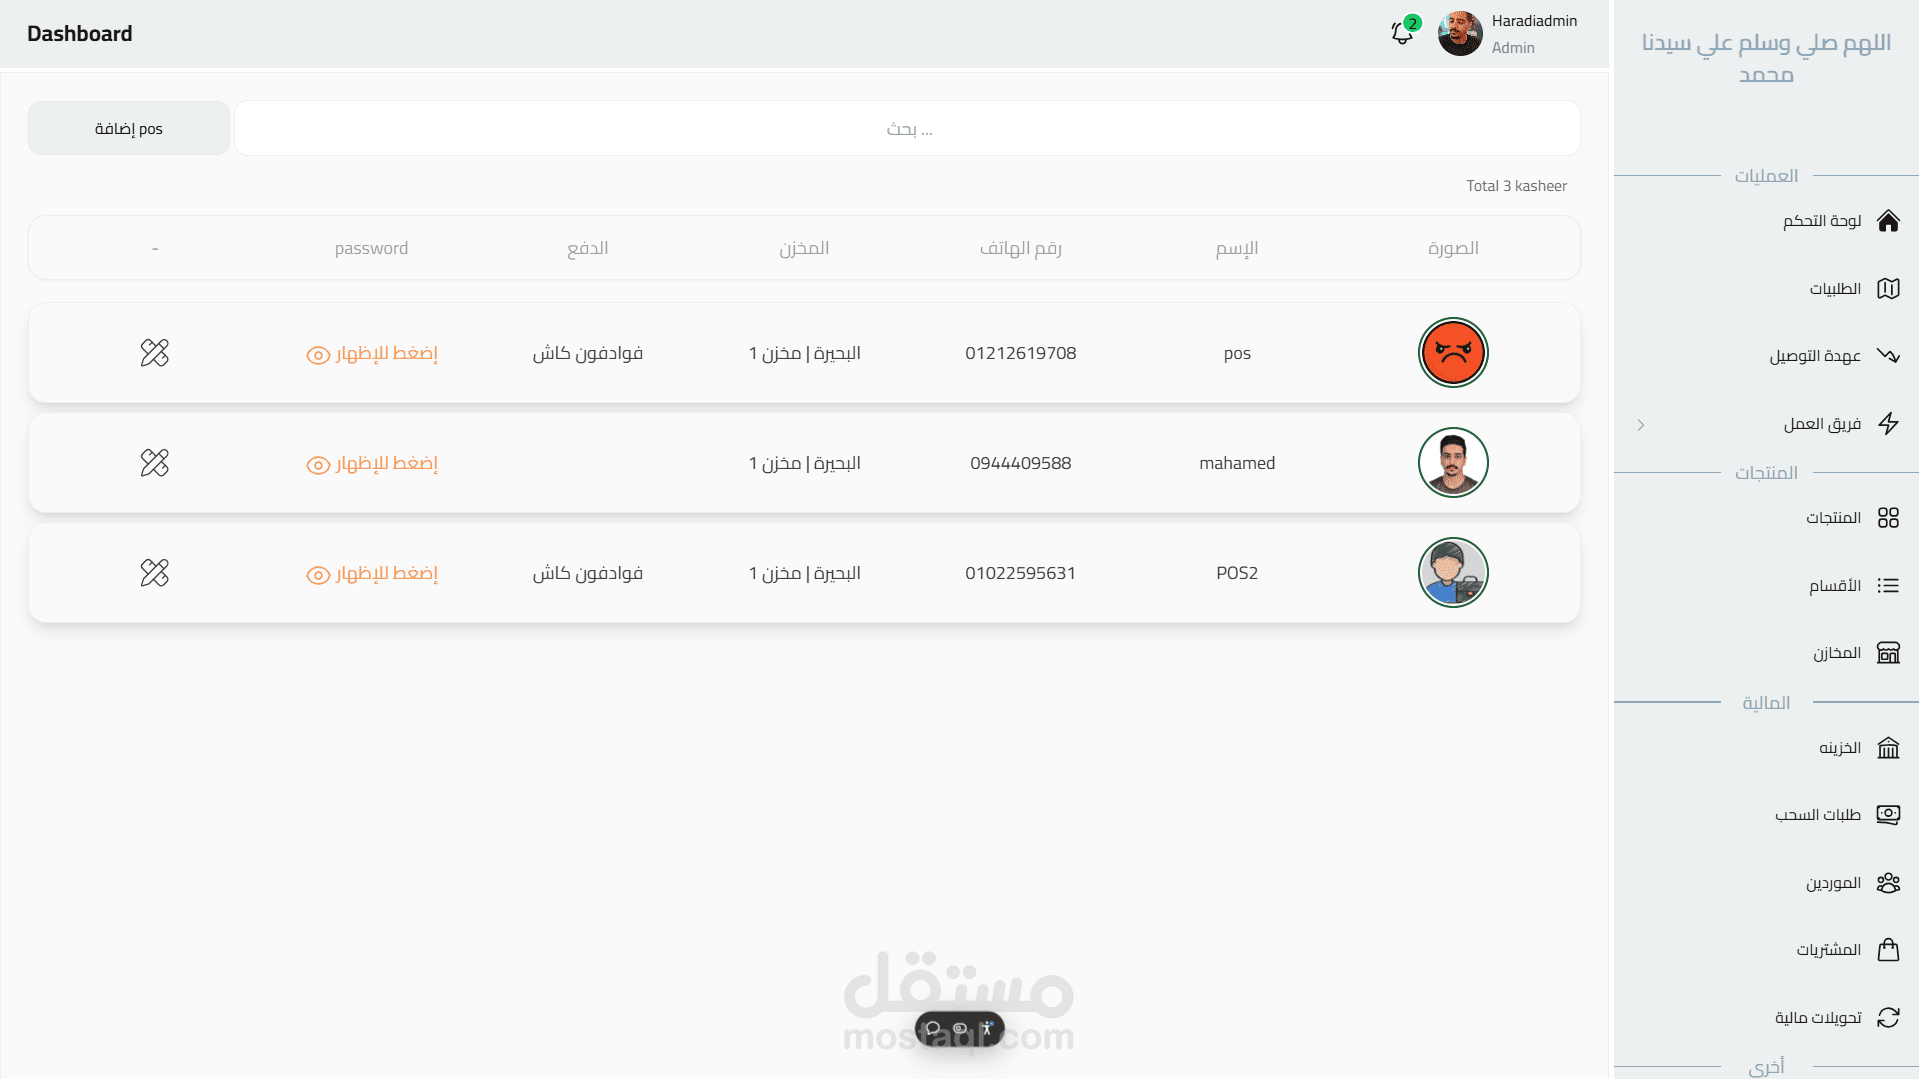This screenshot has width=1919, height=1079.
Task: Click the edit icon for mahamed row
Action: coord(155,463)
